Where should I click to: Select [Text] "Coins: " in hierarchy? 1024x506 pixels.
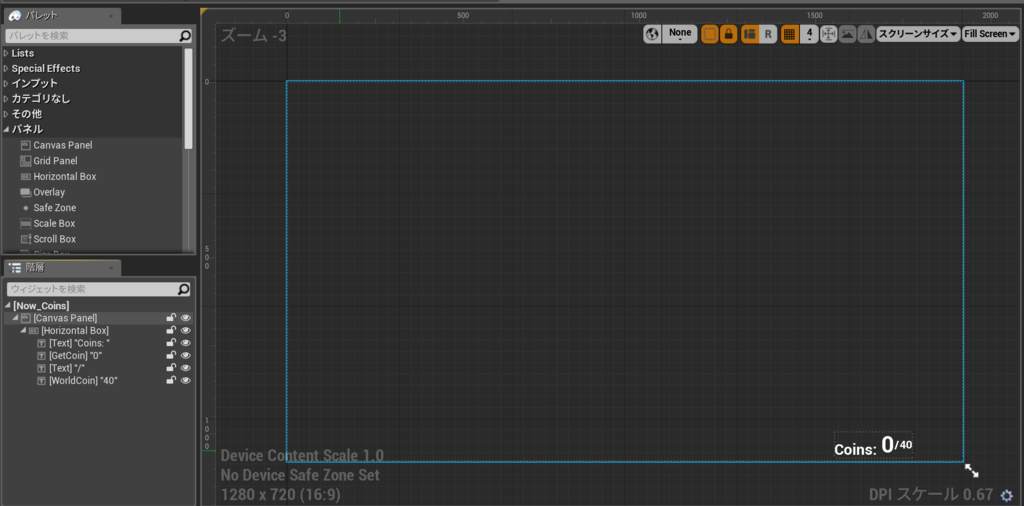(x=80, y=343)
